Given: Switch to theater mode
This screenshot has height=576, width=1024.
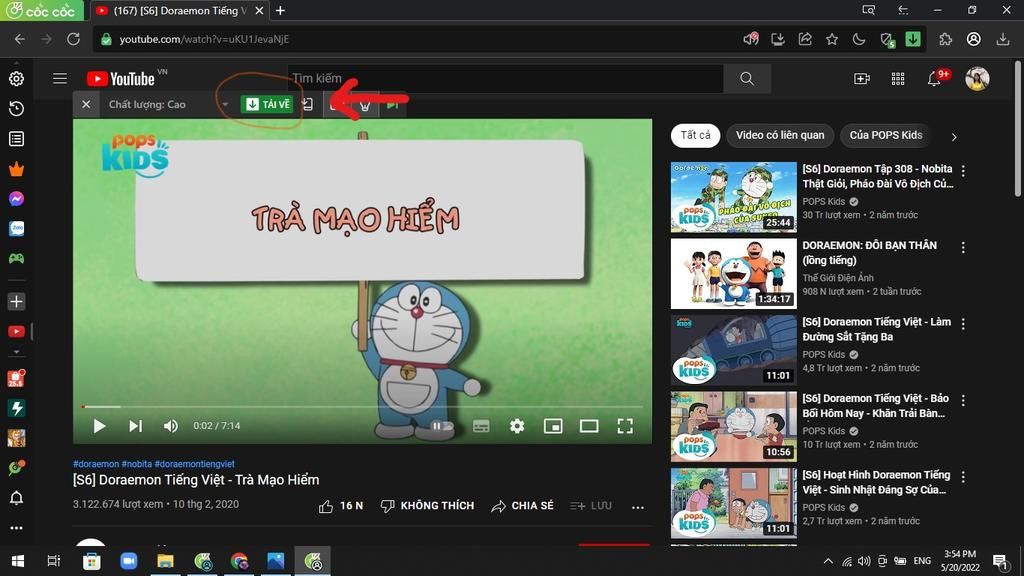Looking at the screenshot, I should 589,426.
